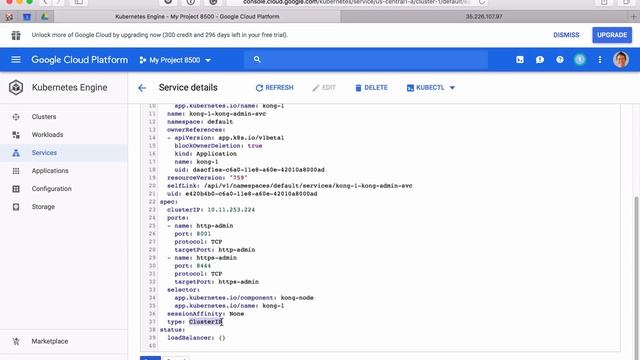The height and width of the screenshot is (360, 640).
Task: Click the Workloads sidebar icon
Action: tap(16, 135)
